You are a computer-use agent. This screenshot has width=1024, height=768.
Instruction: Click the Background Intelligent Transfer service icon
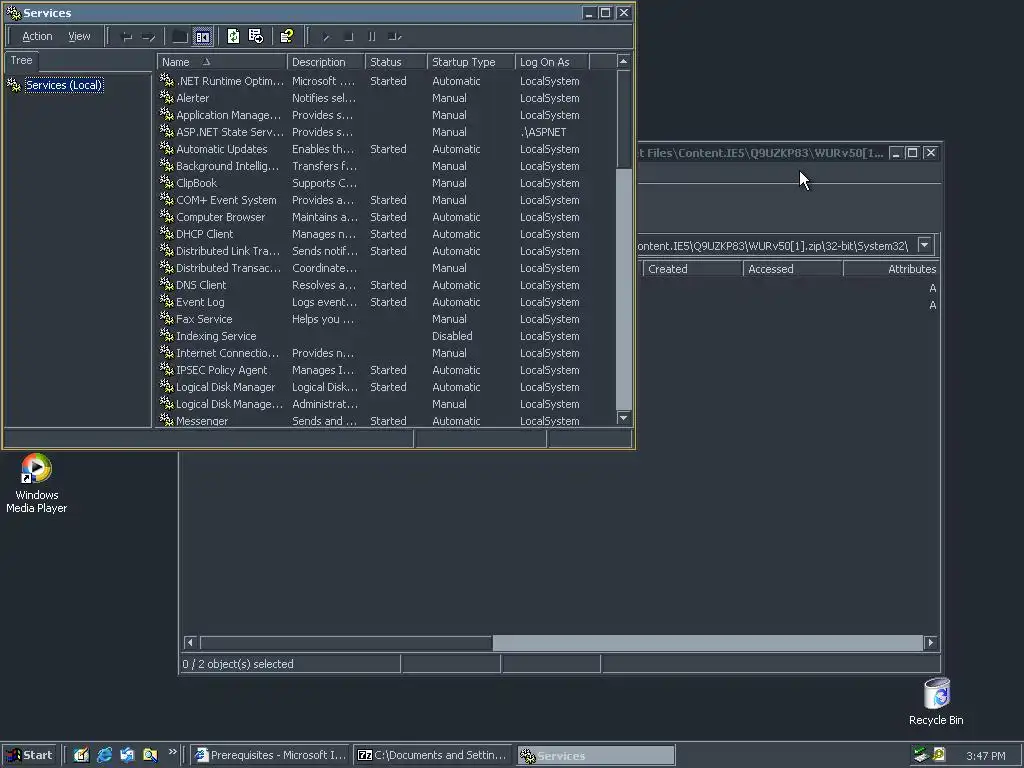tap(167, 165)
